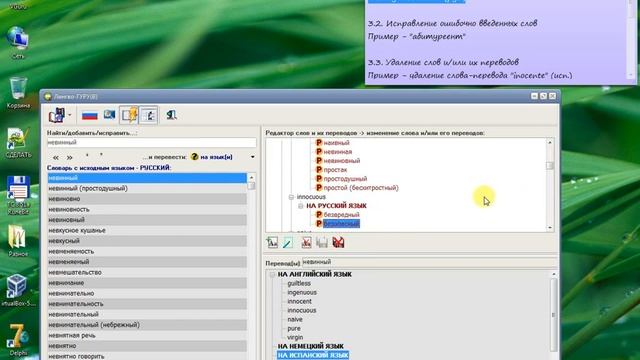The height and width of the screenshot is (360, 640).
Task: Open dropdown arrow beside the dictionary book icon
Action: coord(70,115)
